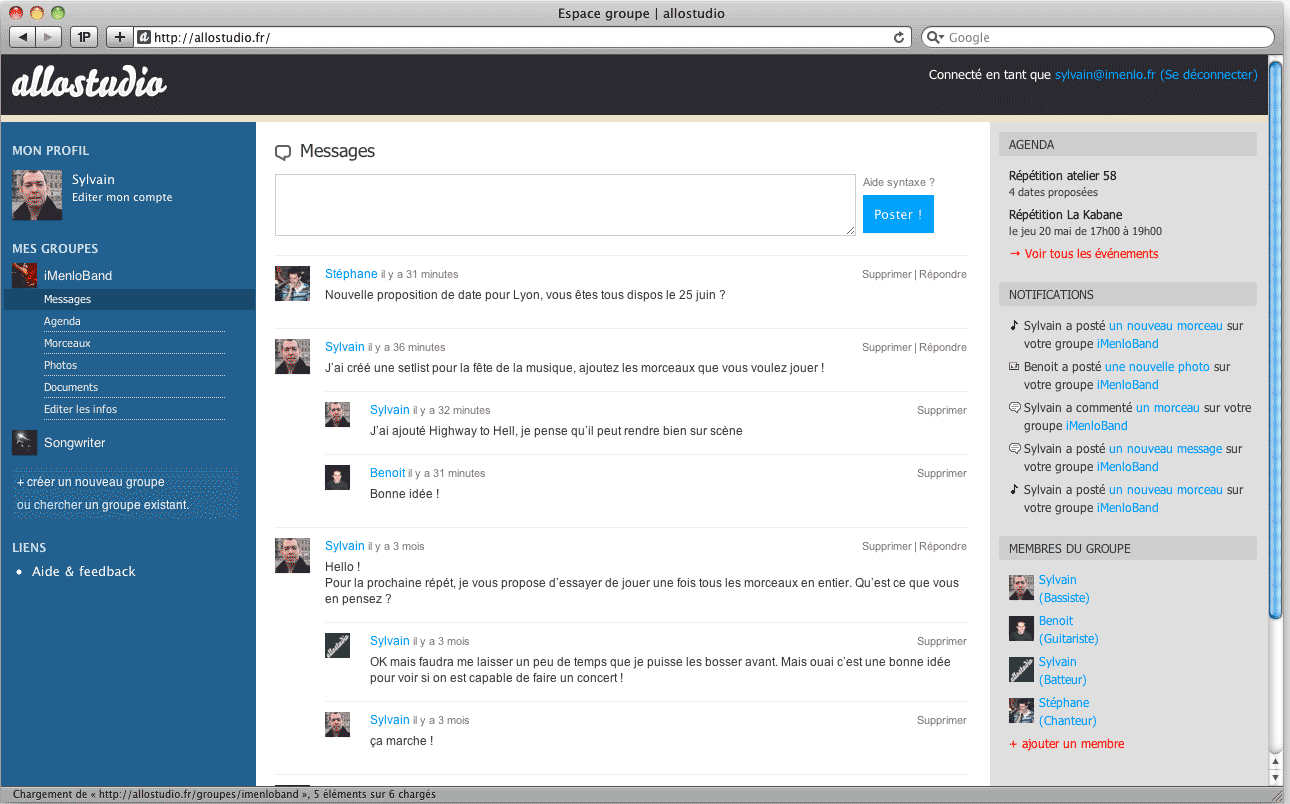The image size is (1290, 804).
Task: Click chercher un groupe existant
Action: (x=113, y=505)
